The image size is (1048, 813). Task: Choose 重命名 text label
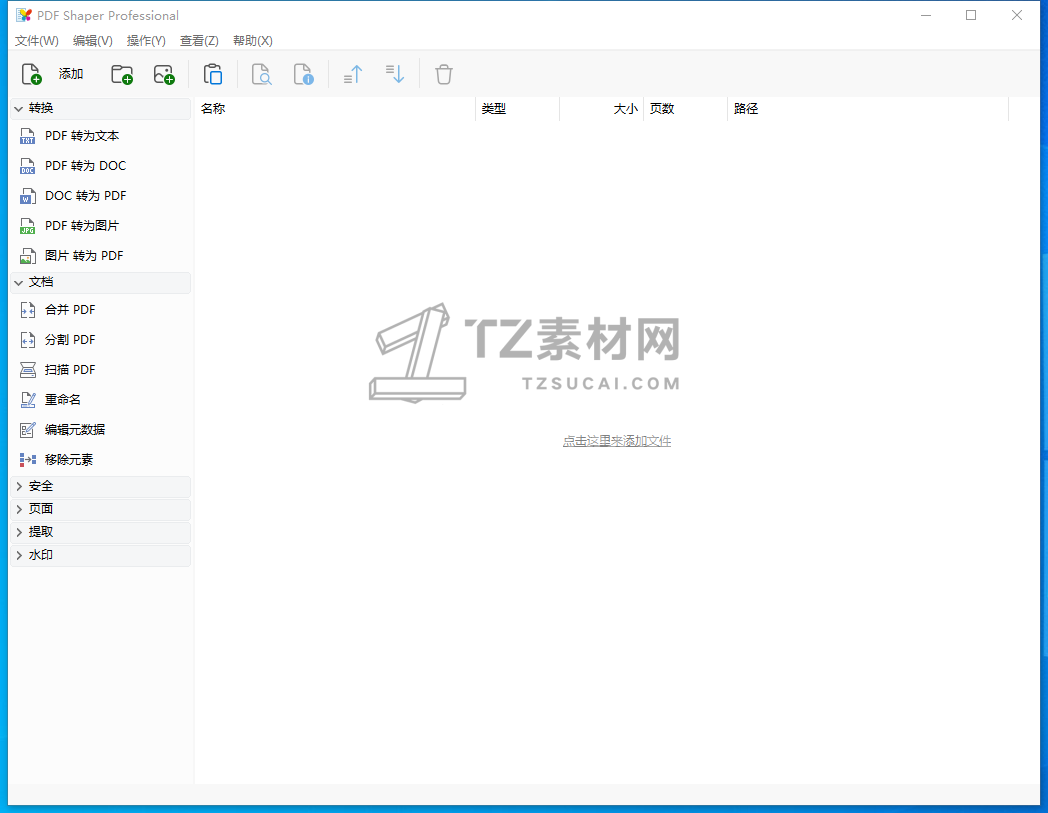tap(63, 400)
